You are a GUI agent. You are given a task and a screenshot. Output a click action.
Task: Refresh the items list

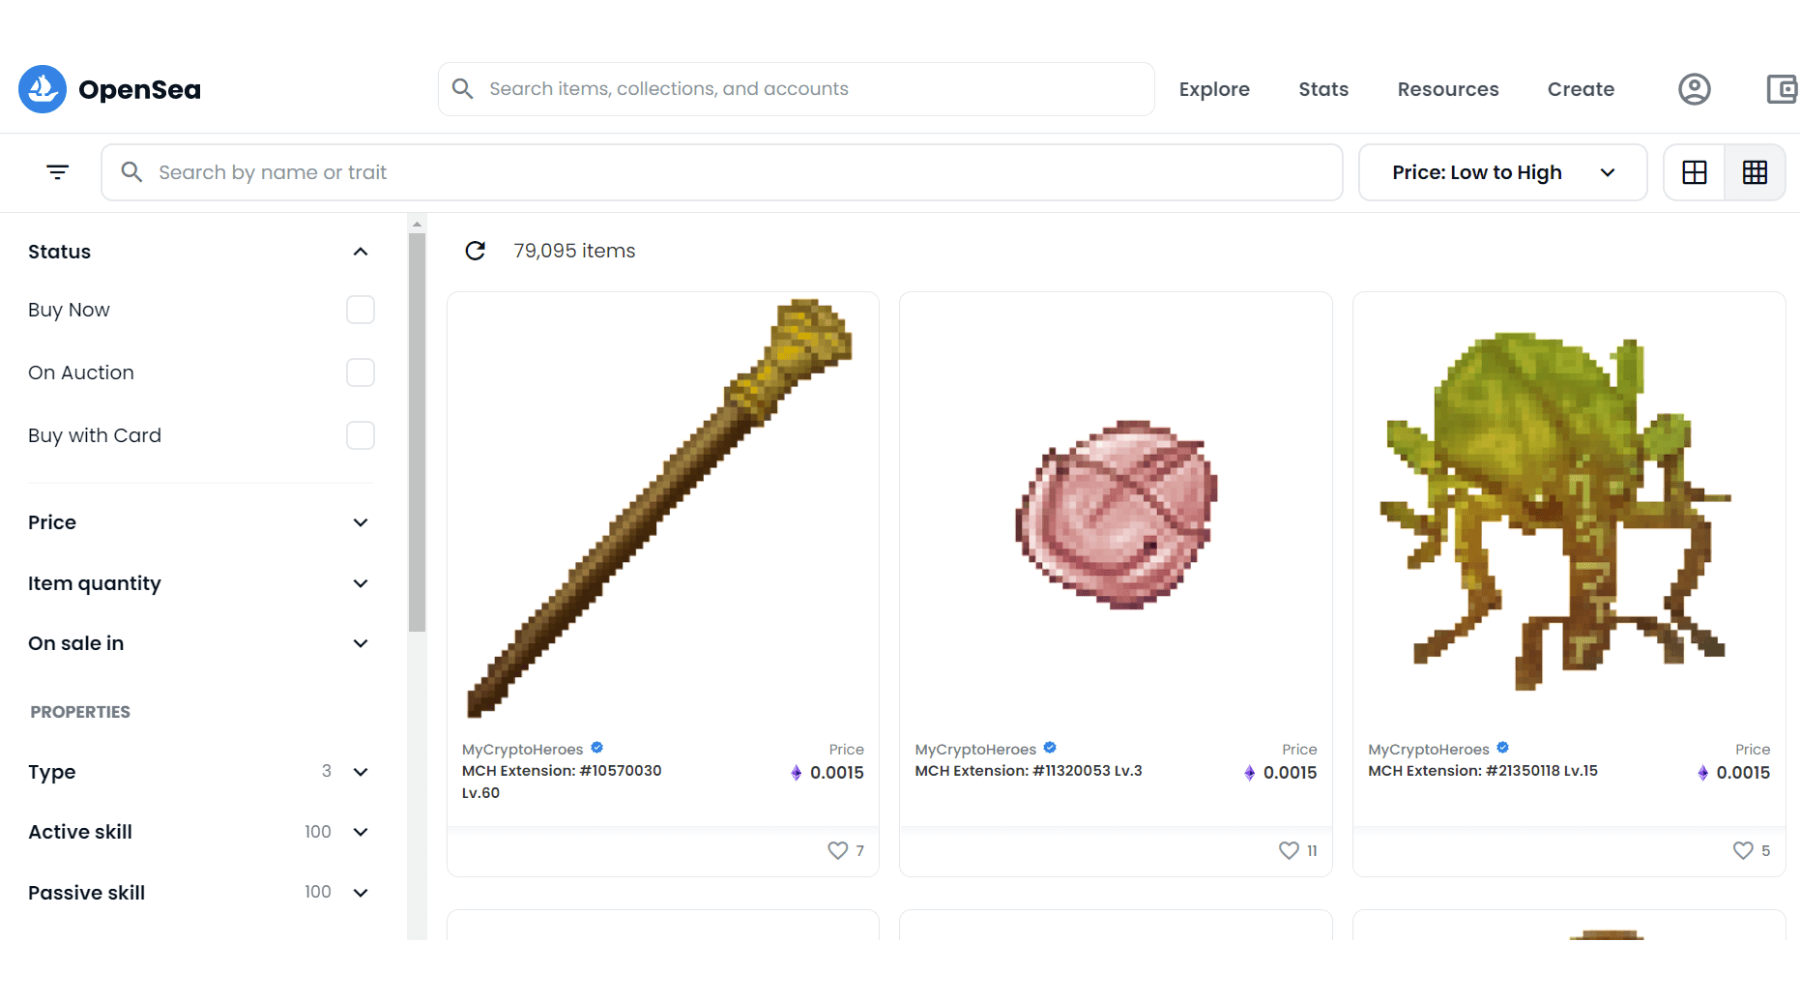475,251
